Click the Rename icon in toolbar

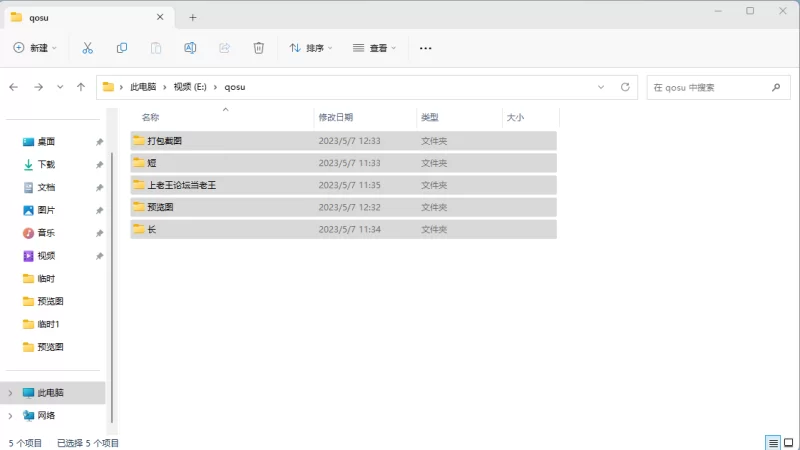190,48
